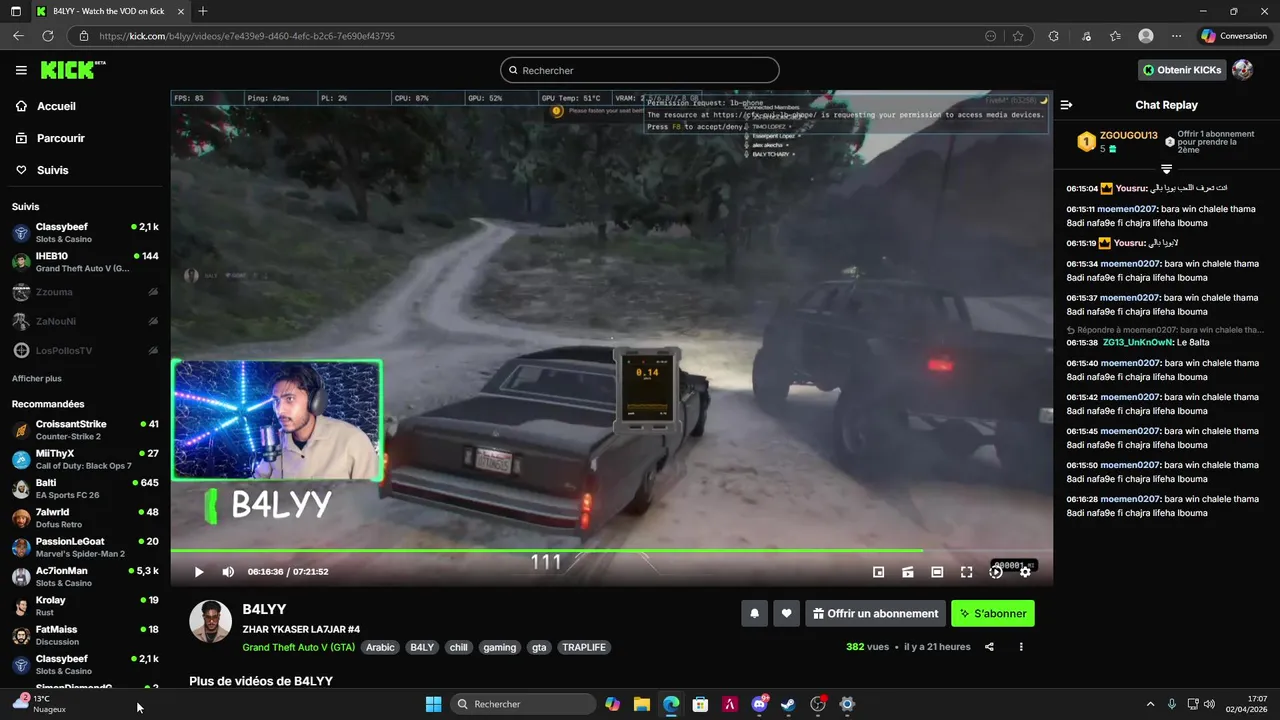Create a clip from the video
The height and width of the screenshot is (720, 1280).
(x=908, y=572)
